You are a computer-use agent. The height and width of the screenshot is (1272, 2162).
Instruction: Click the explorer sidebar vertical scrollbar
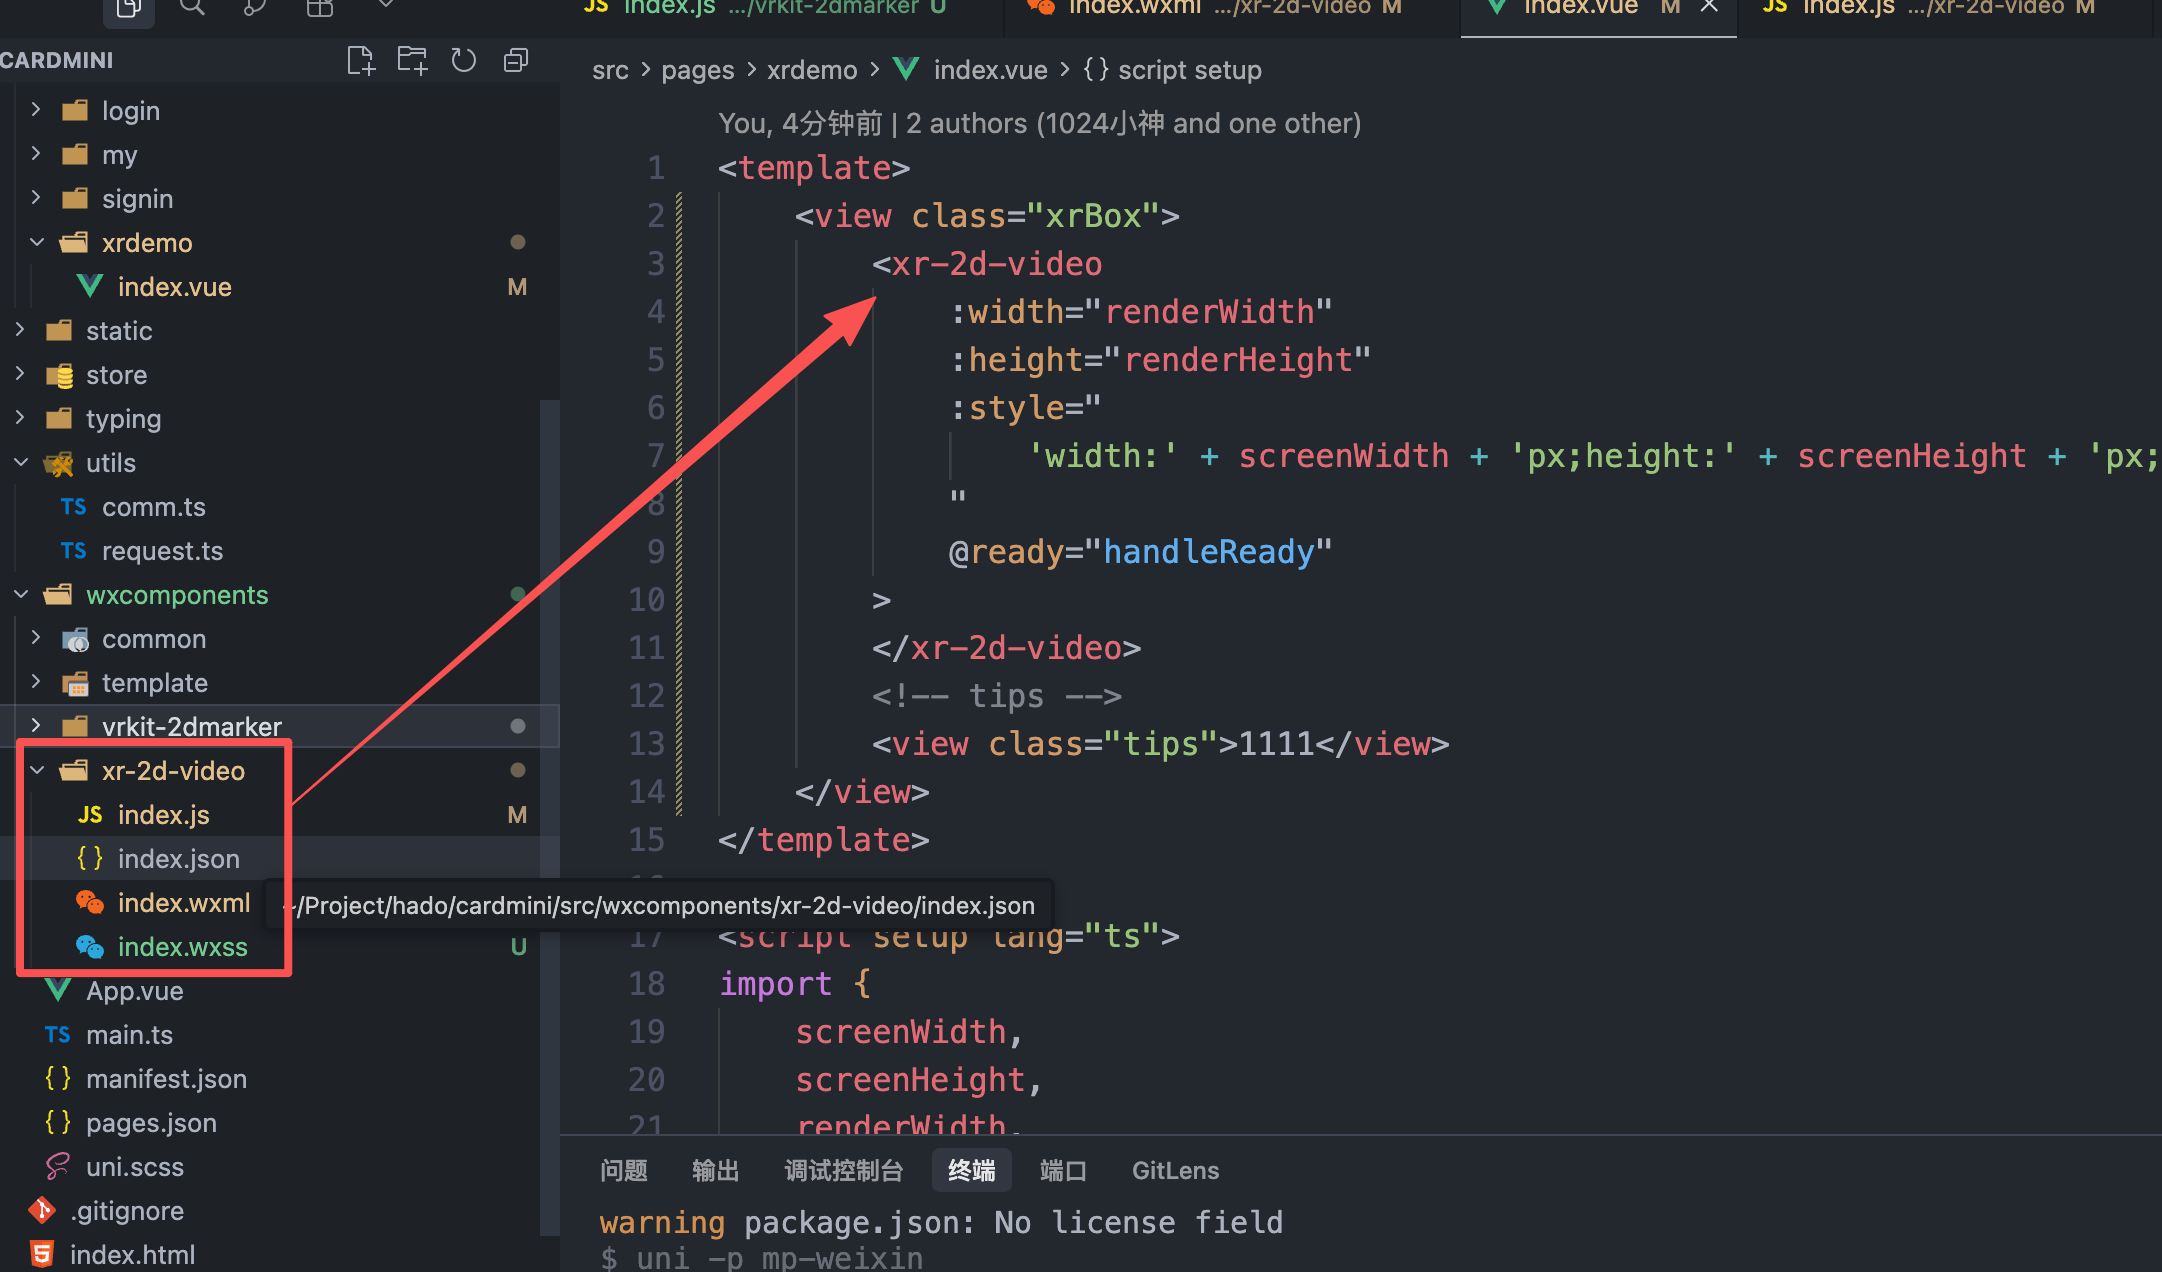point(549,800)
